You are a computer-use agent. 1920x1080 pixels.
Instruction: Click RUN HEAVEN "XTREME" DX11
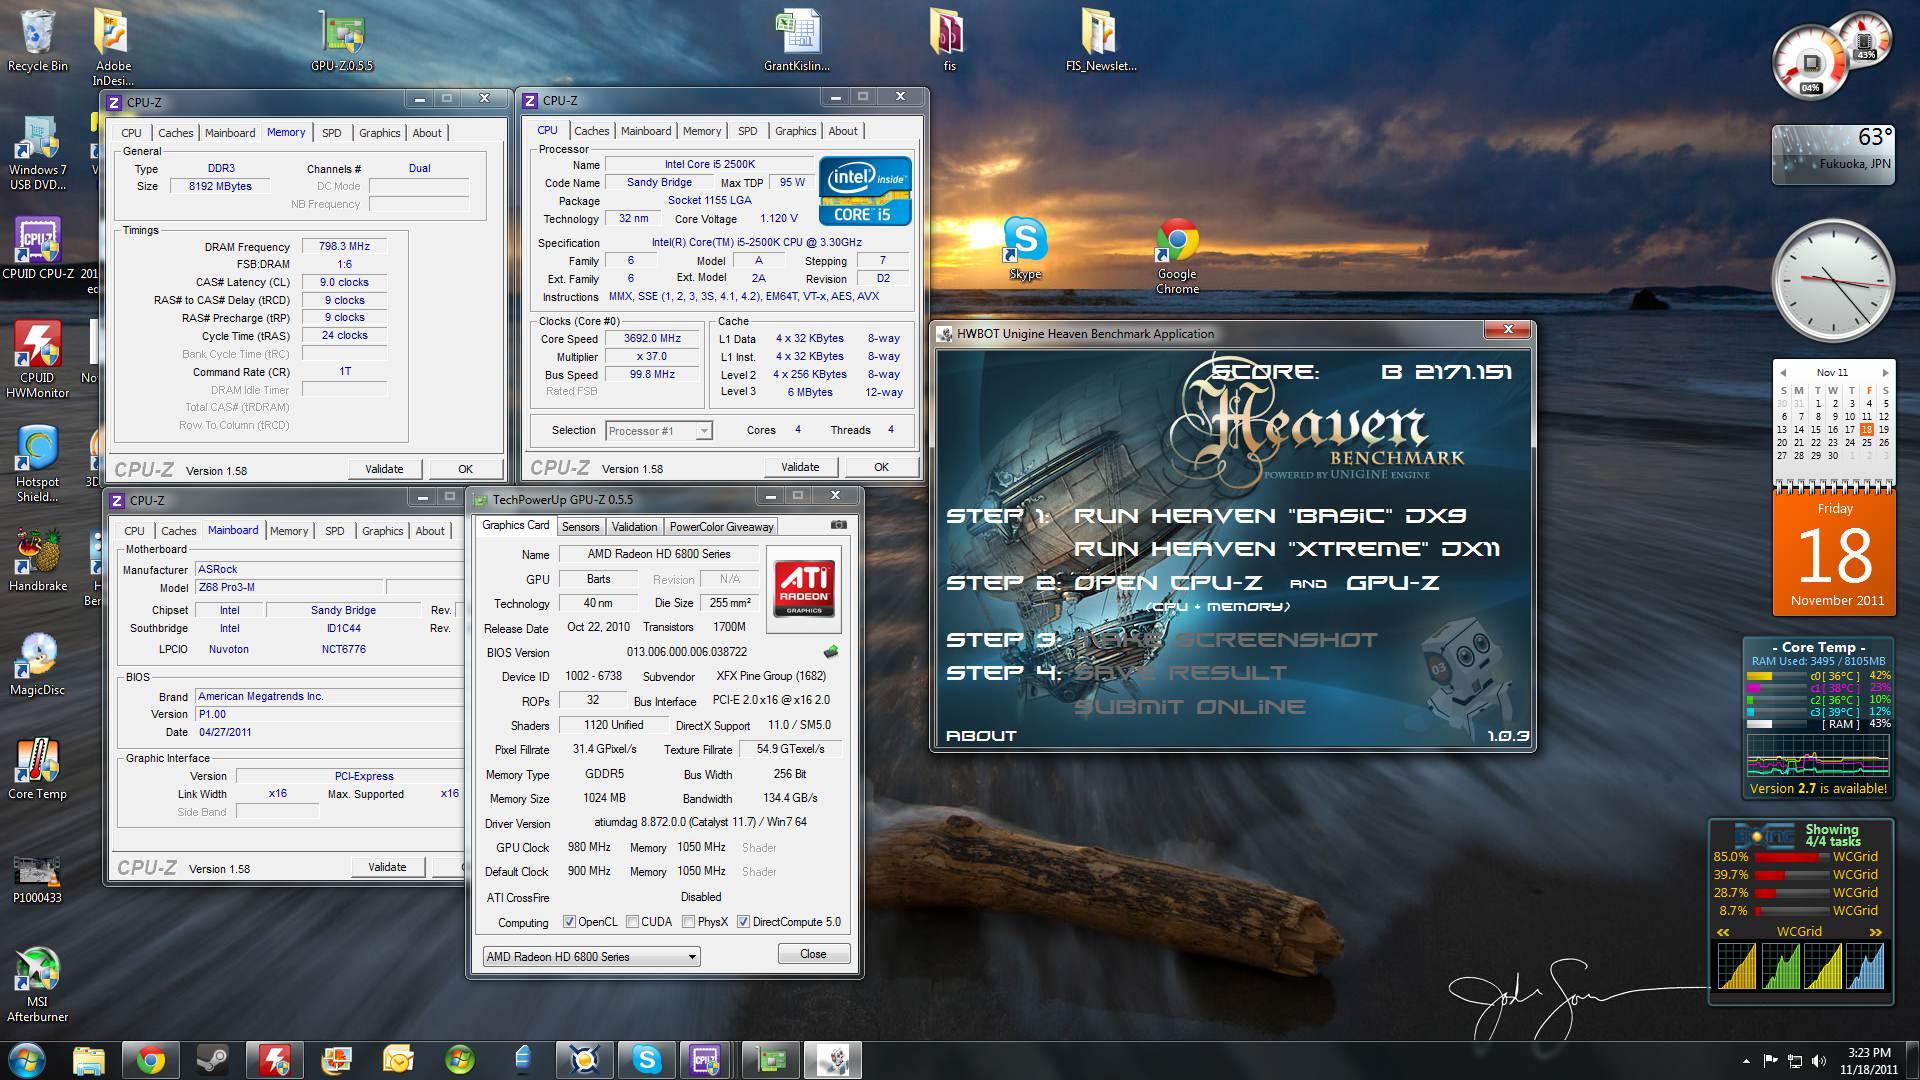(1287, 549)
